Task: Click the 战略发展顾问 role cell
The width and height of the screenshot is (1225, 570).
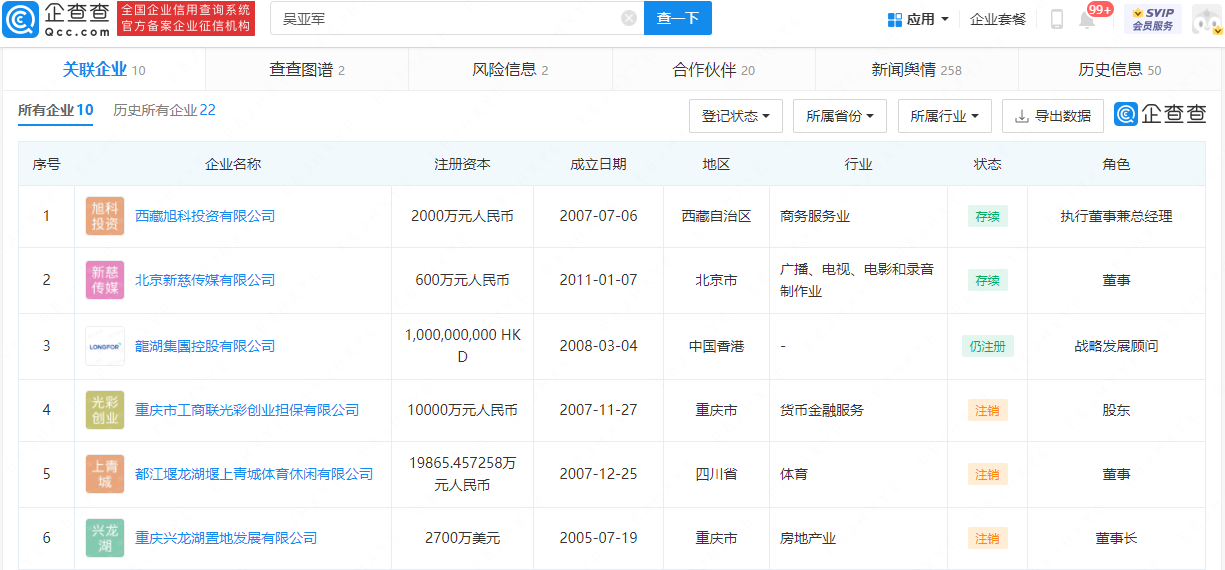Action: [x=1116, y=346]
